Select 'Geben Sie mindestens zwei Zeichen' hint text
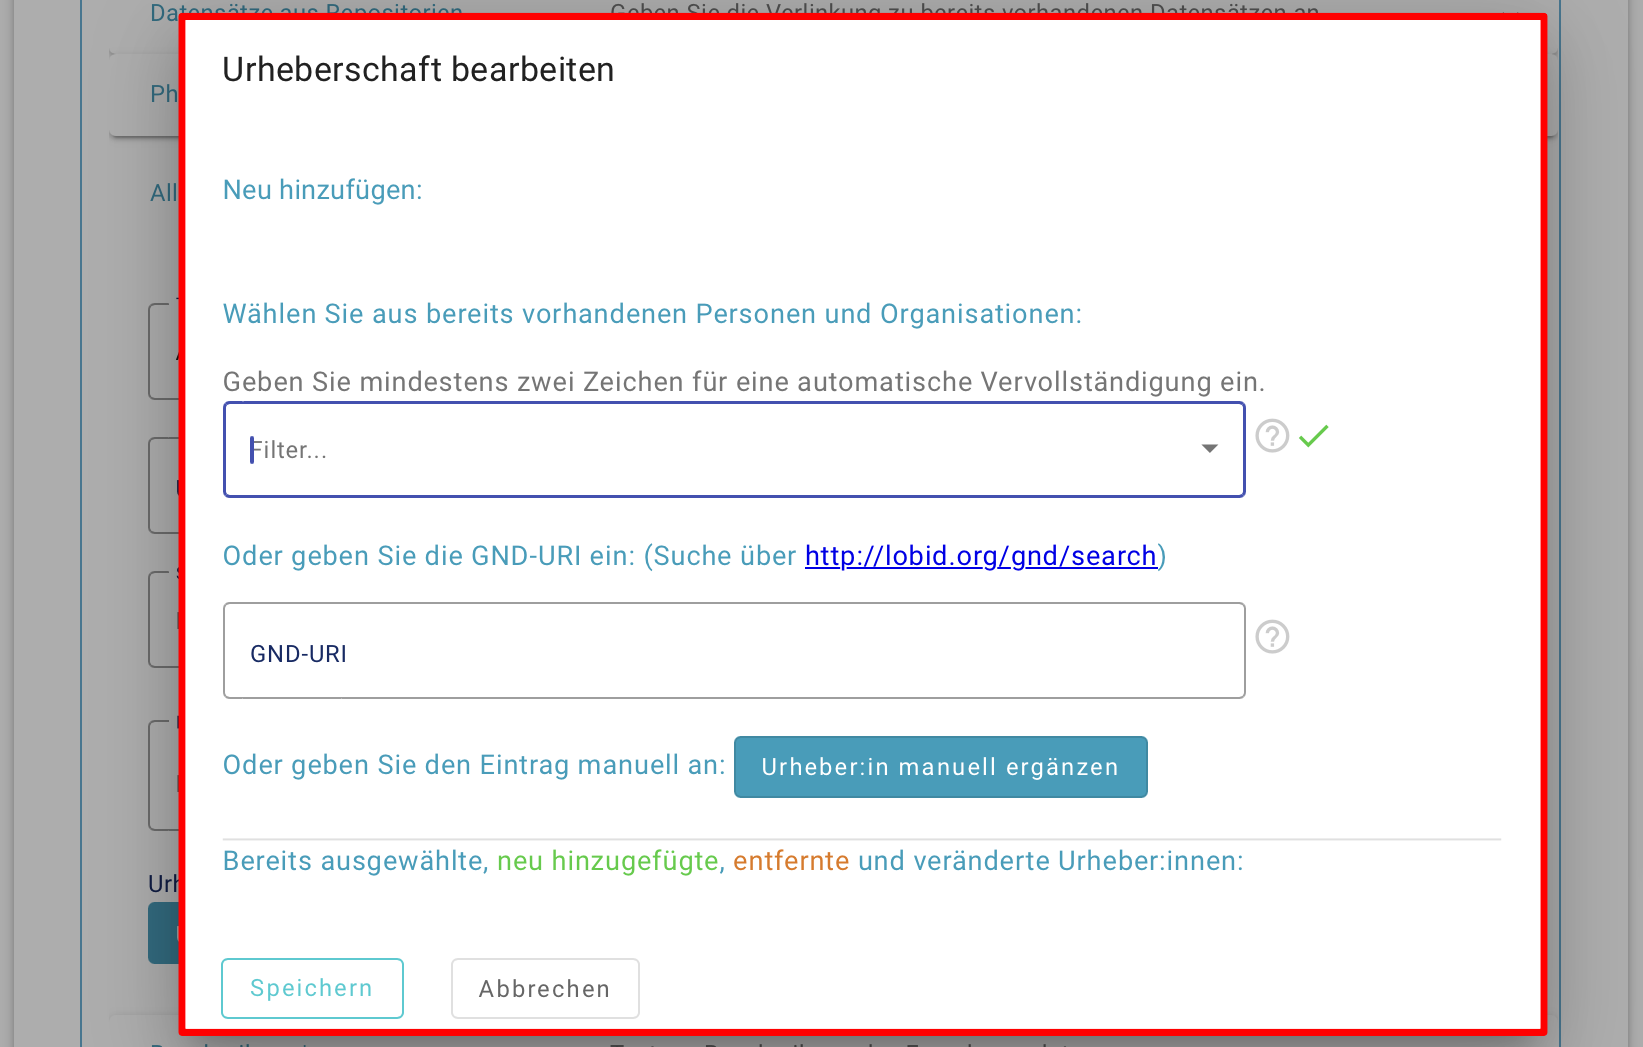 (x=744, y=382)
